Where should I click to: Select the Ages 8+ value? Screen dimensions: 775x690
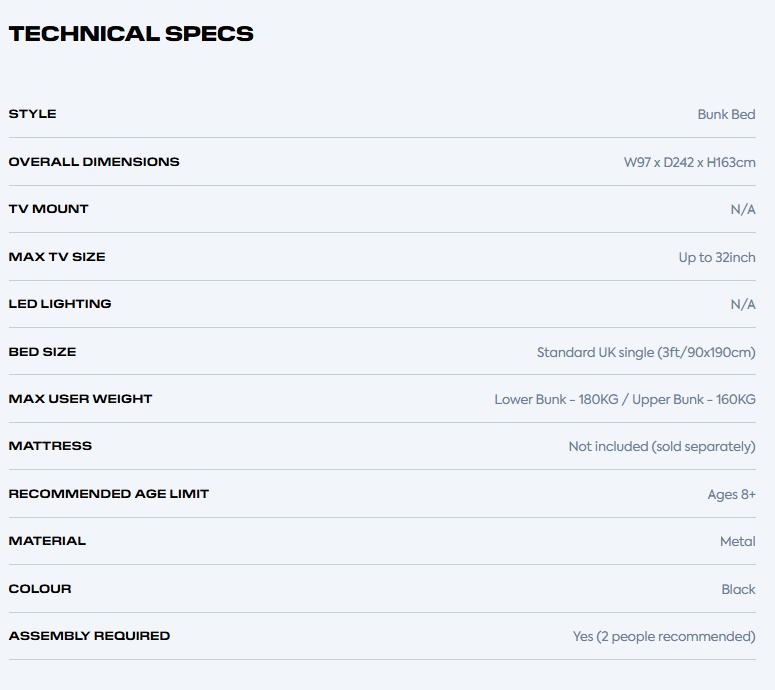coord(731,494)
